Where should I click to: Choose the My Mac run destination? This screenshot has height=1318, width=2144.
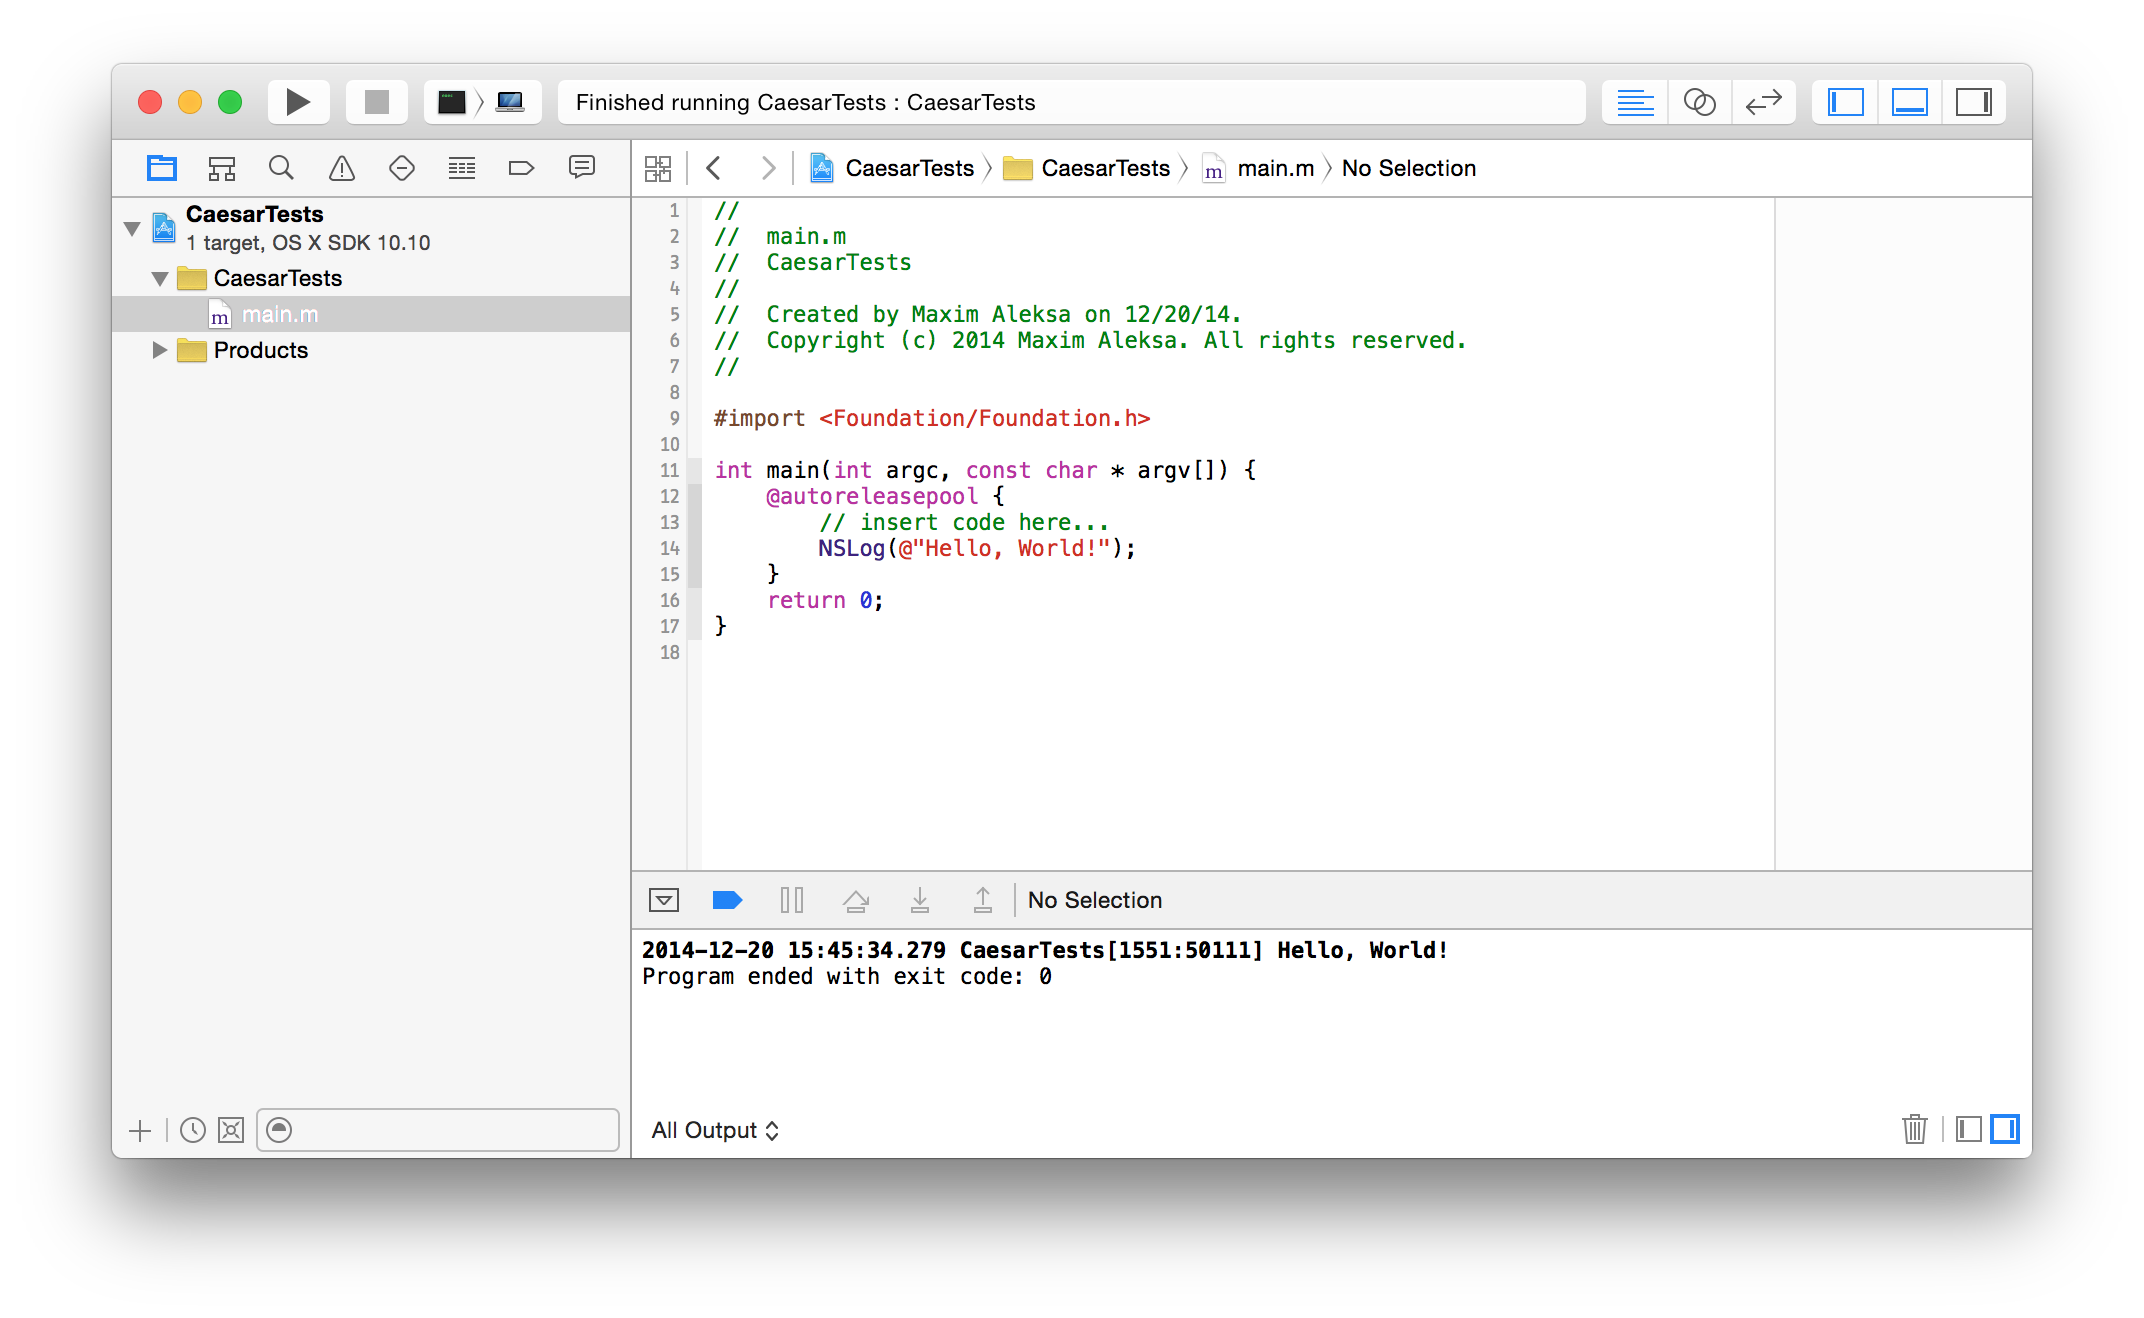click(511, 102)
